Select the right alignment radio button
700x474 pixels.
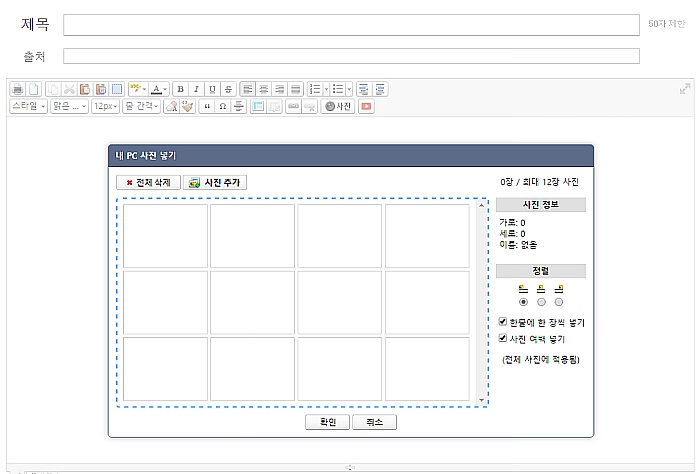pyautogui.click(x=558, y=302)
